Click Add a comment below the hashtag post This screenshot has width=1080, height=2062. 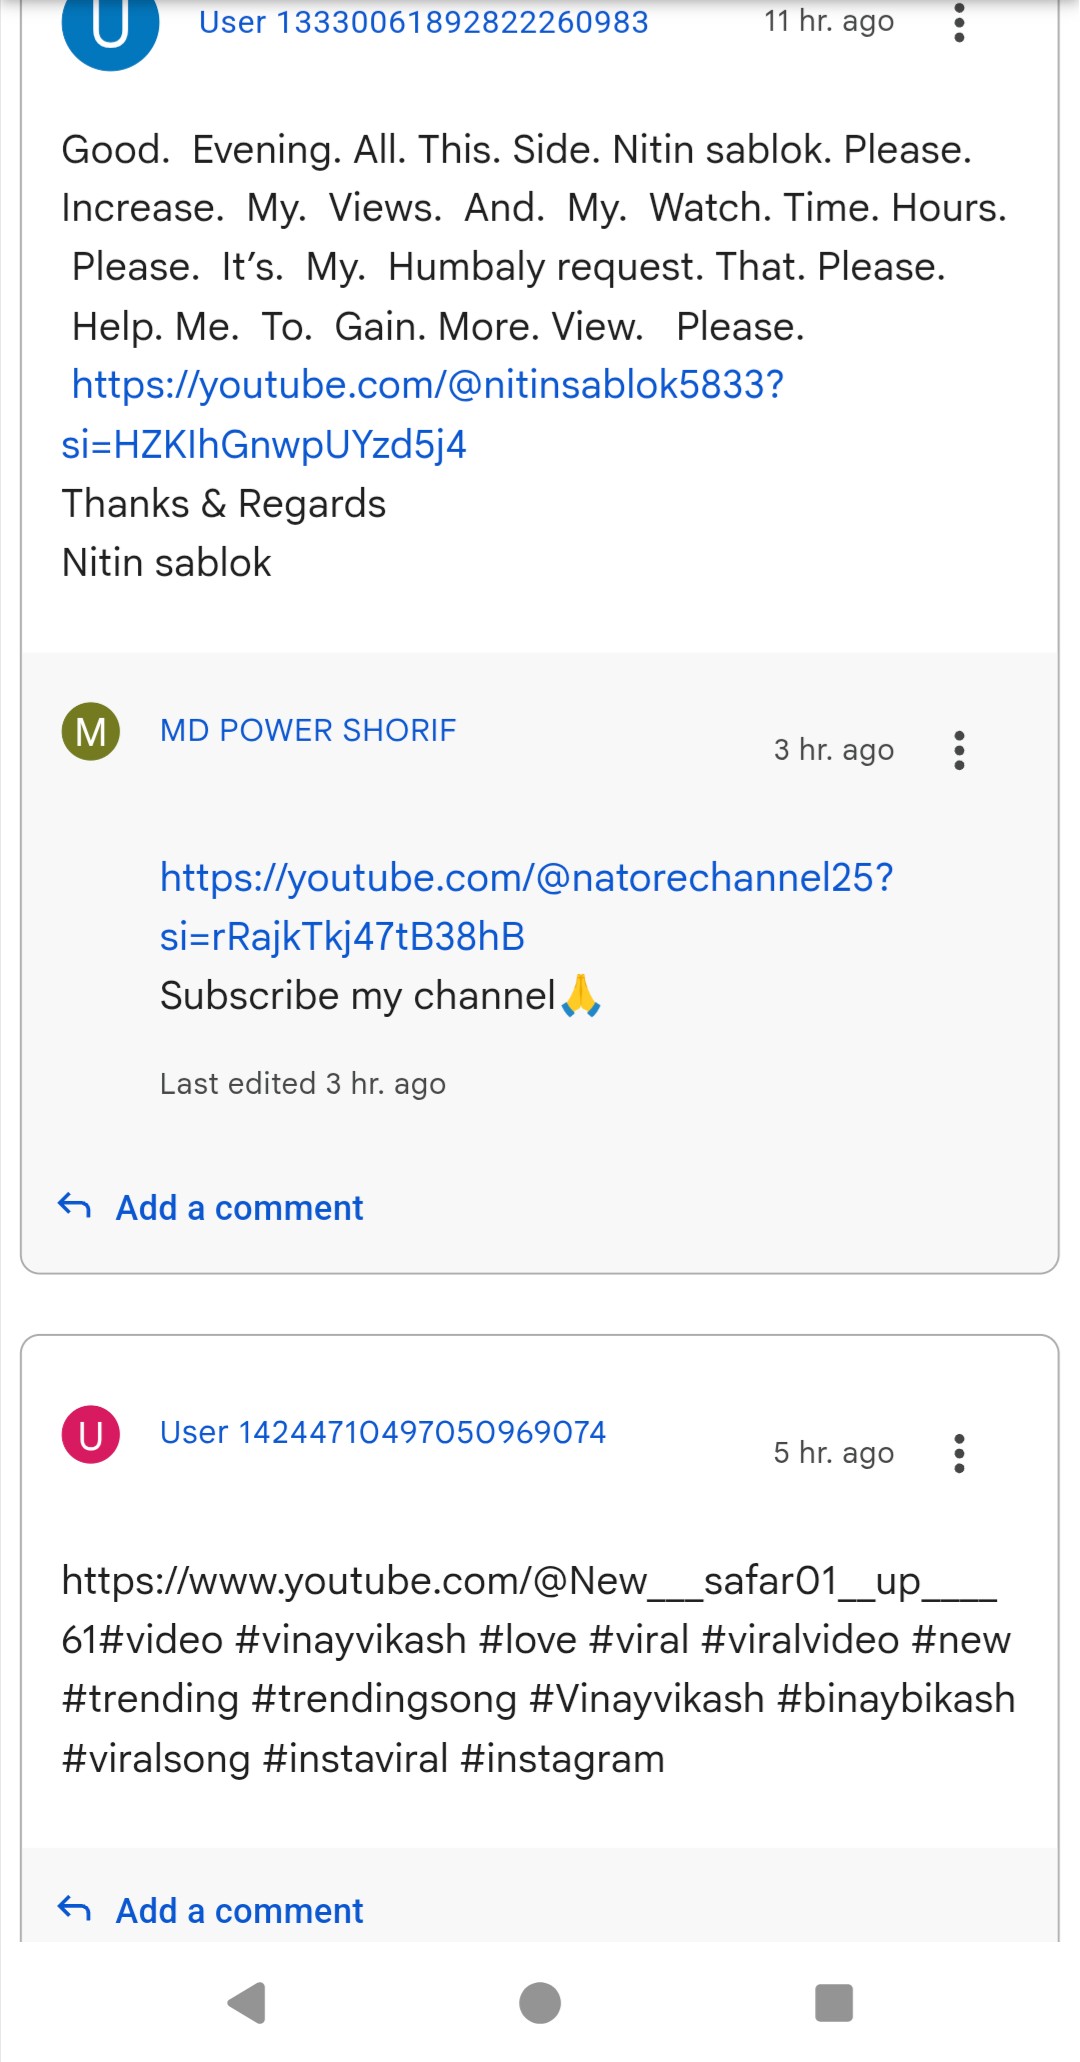(x=239, y=1910)
